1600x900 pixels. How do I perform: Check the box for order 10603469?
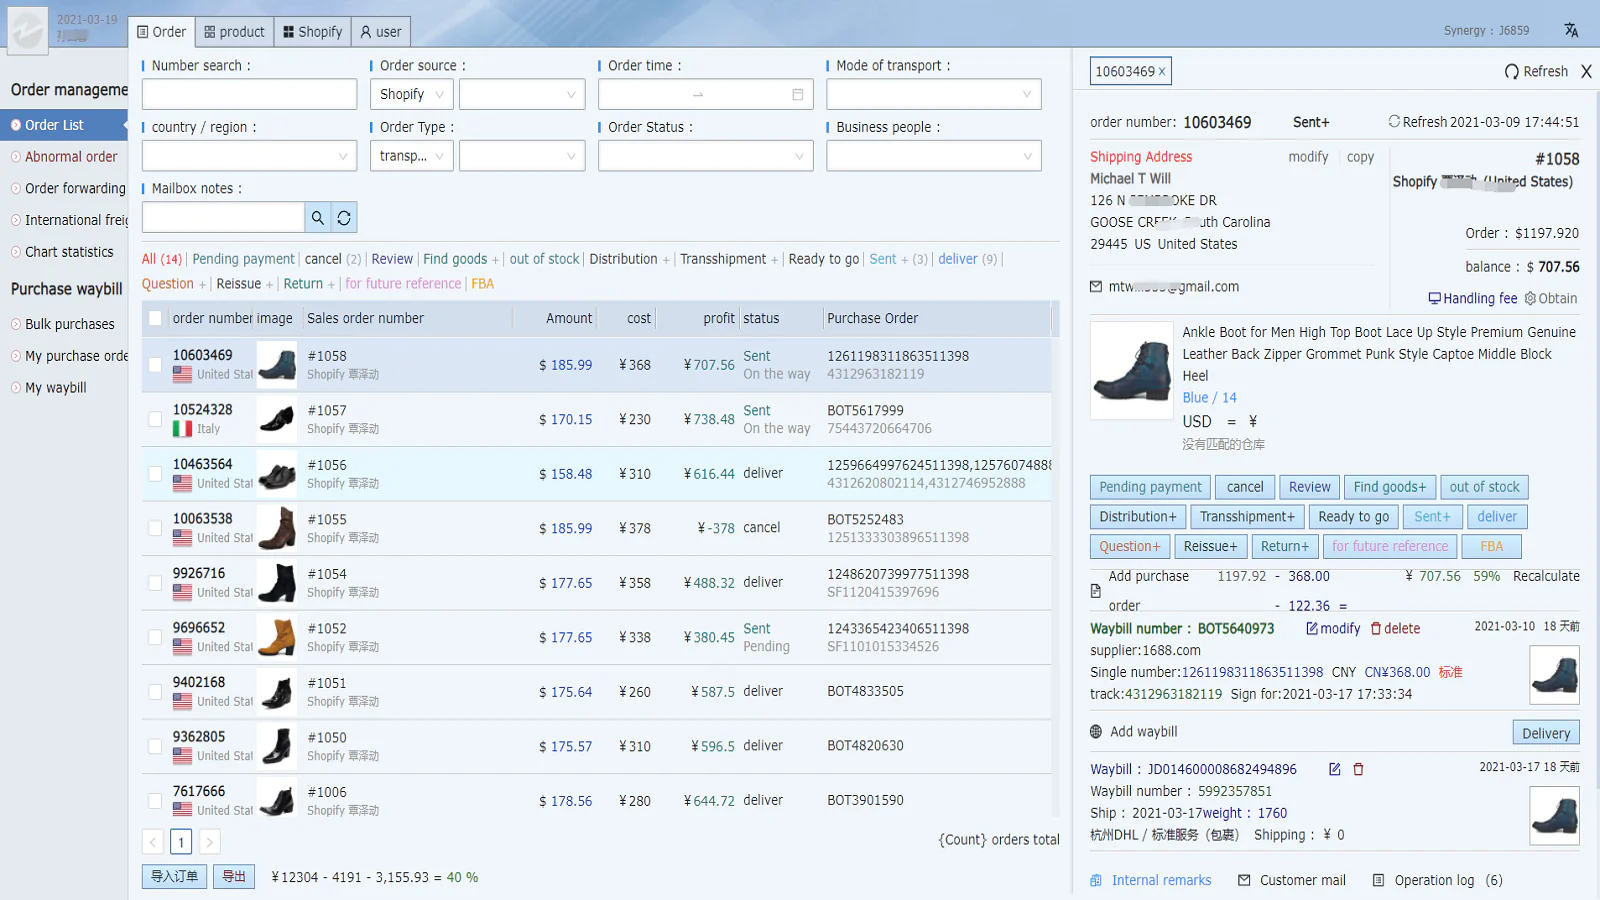click(x=155, y=365)
